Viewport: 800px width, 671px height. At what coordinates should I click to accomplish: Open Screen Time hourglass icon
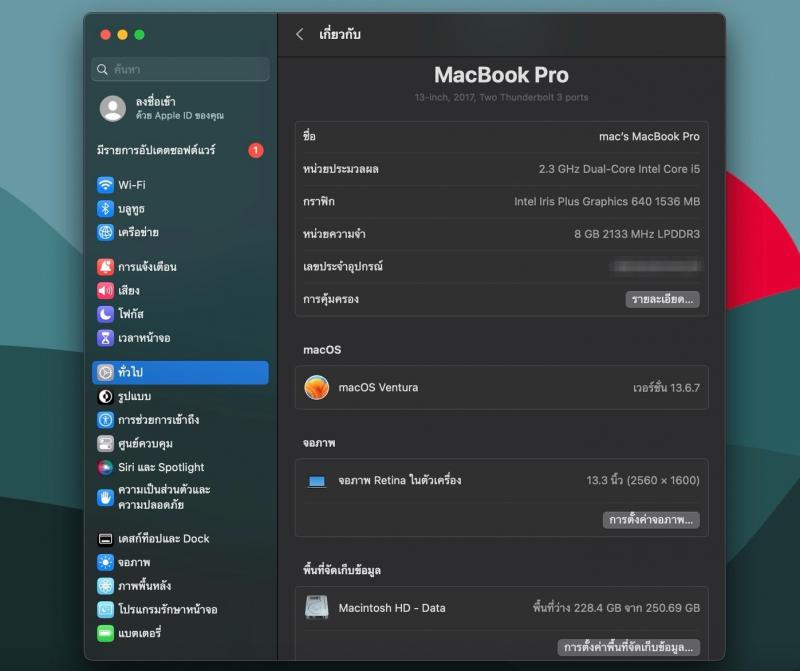[105, 338]
